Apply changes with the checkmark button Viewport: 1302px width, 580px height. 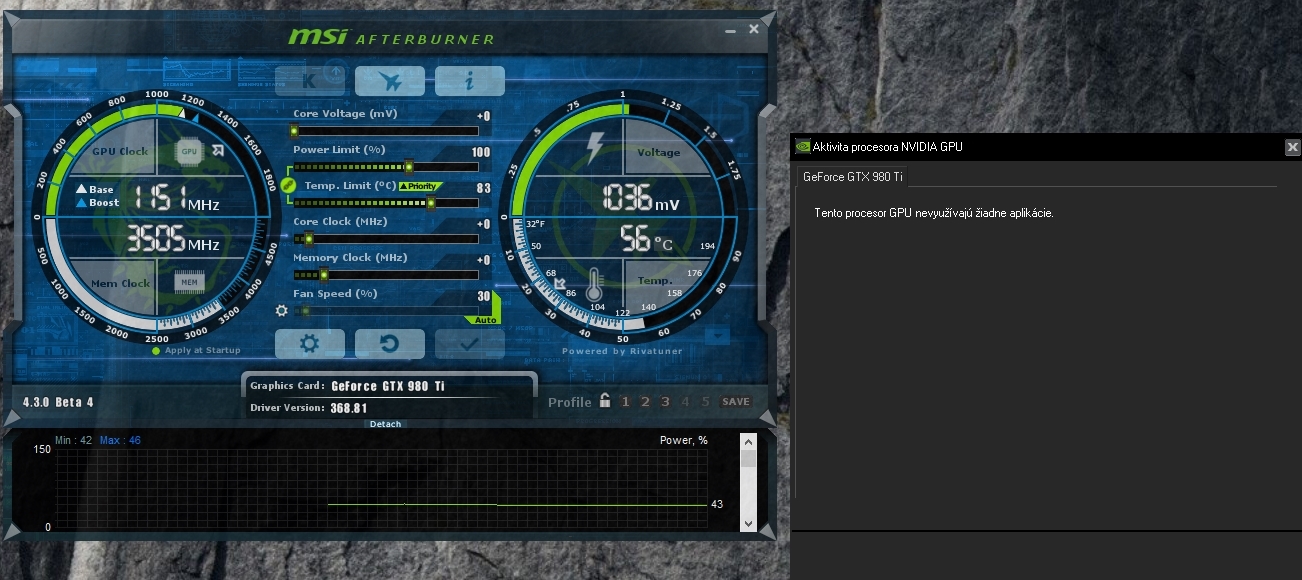(469, 344)
